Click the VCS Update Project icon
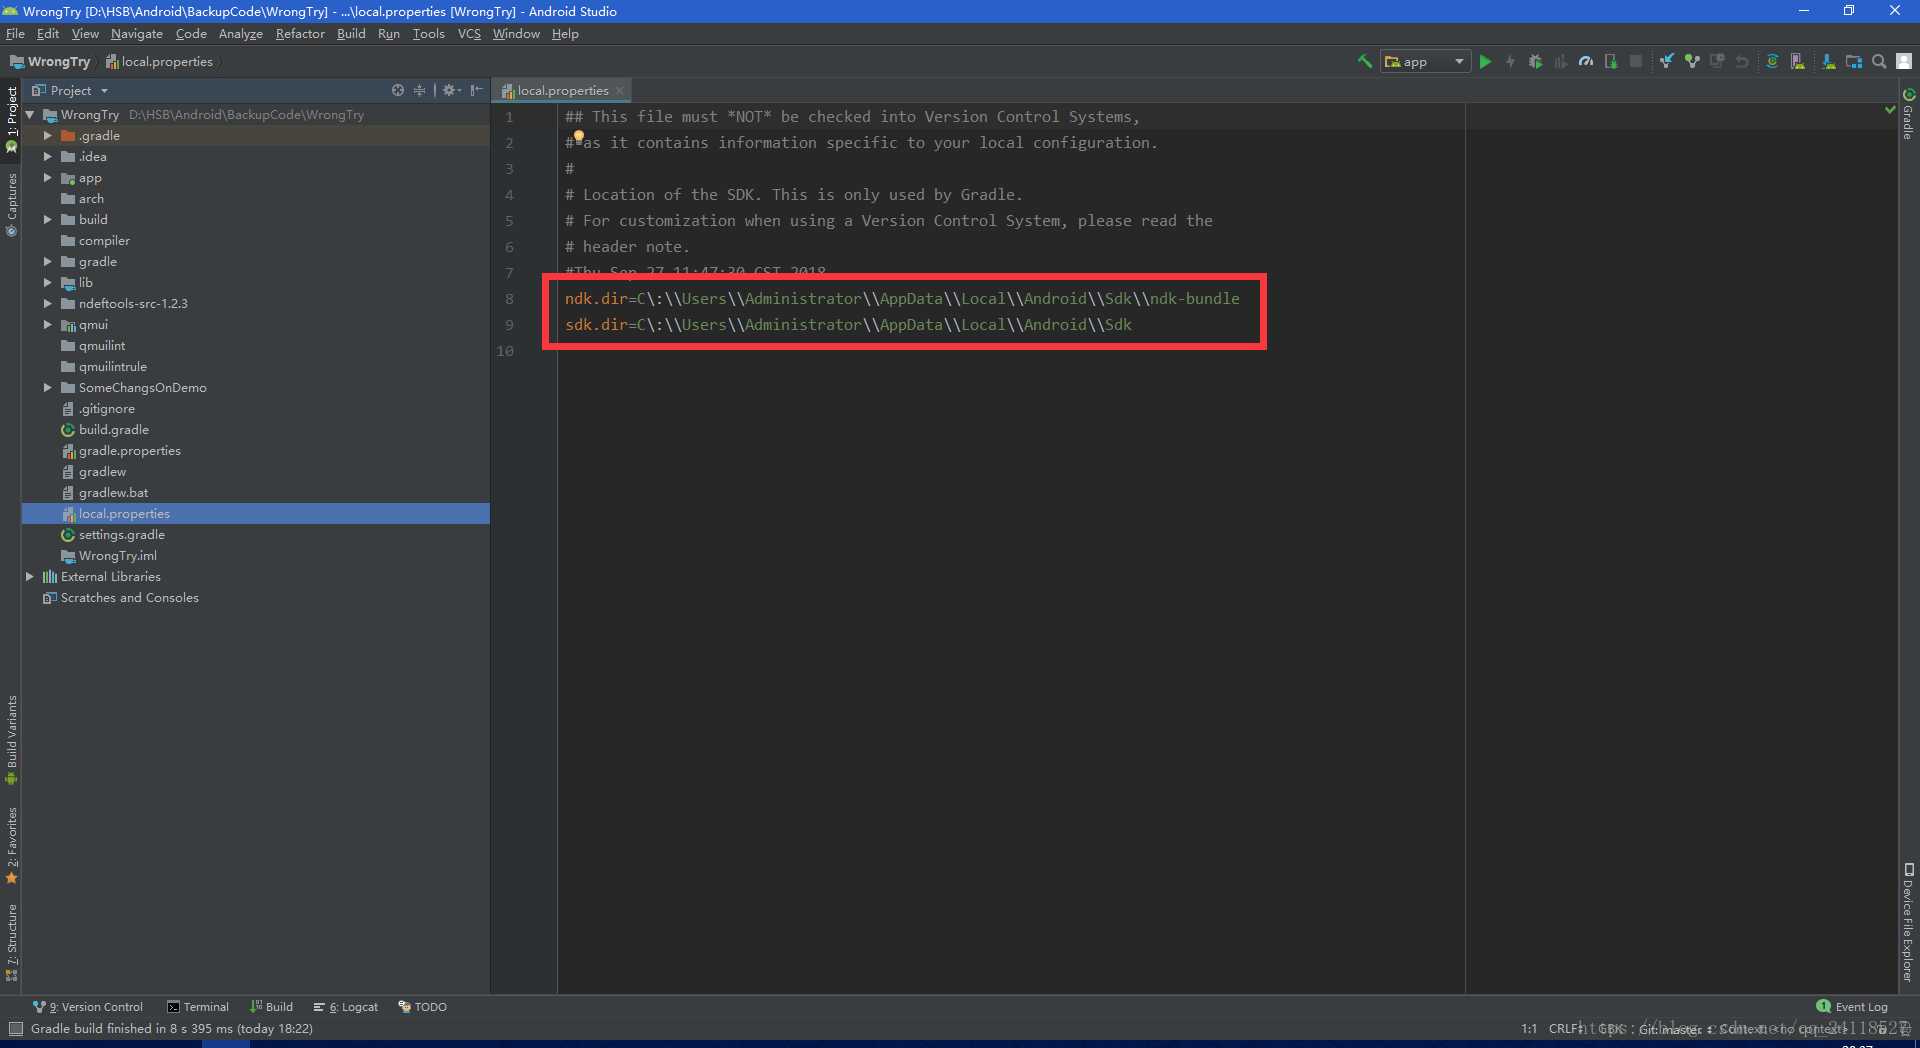The height and width of the screenshot is (1048, 1920). pyautogui.click(x=1667, y=62)
